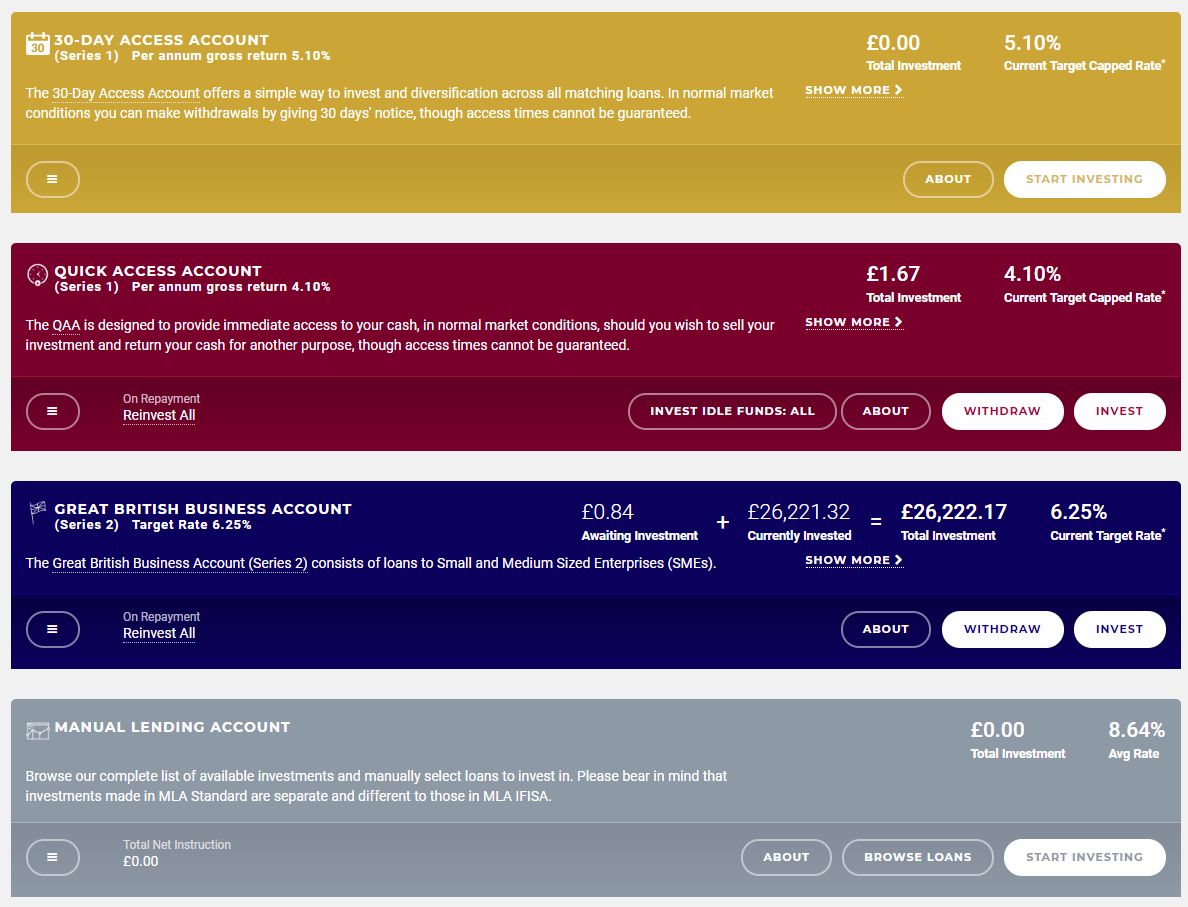Withdraw from the Quick Access Account
This screenshot has height=907, width=1188.
(1002, 411)
